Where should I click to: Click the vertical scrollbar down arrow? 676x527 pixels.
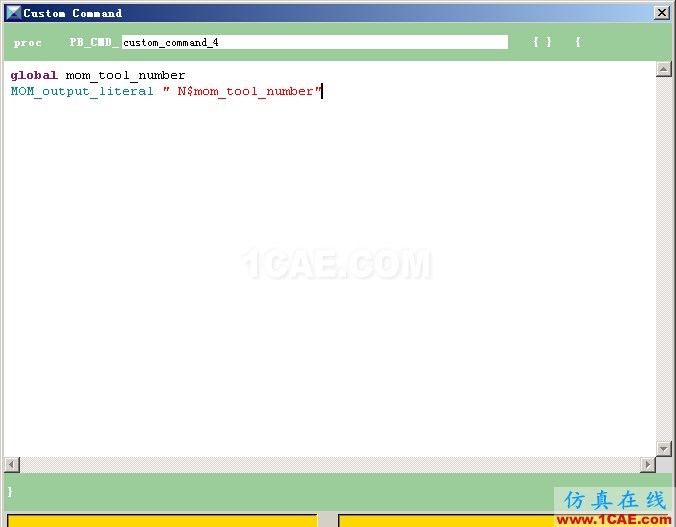click(663, 449)
